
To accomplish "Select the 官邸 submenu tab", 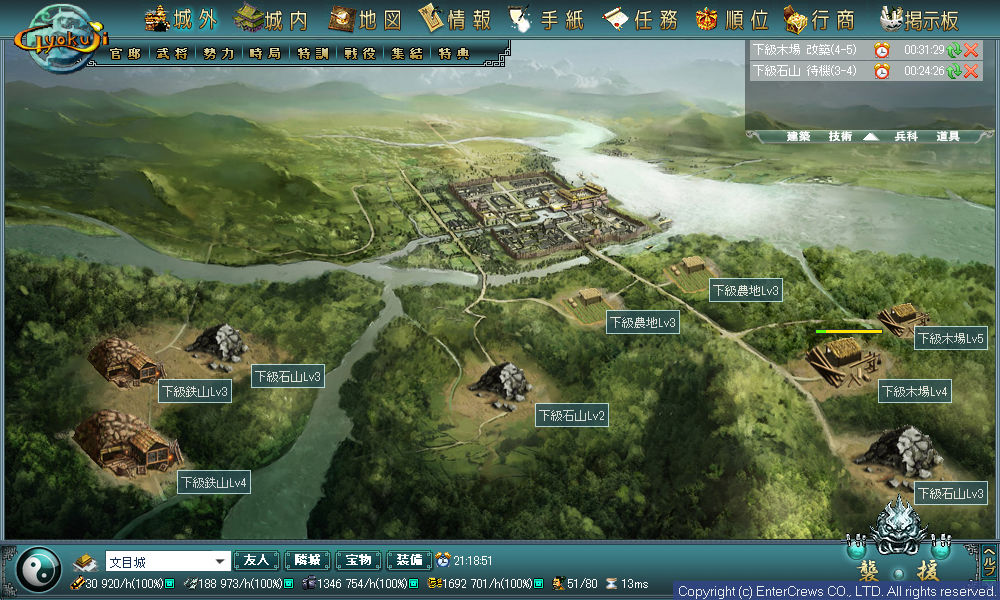I will point(125,54).
